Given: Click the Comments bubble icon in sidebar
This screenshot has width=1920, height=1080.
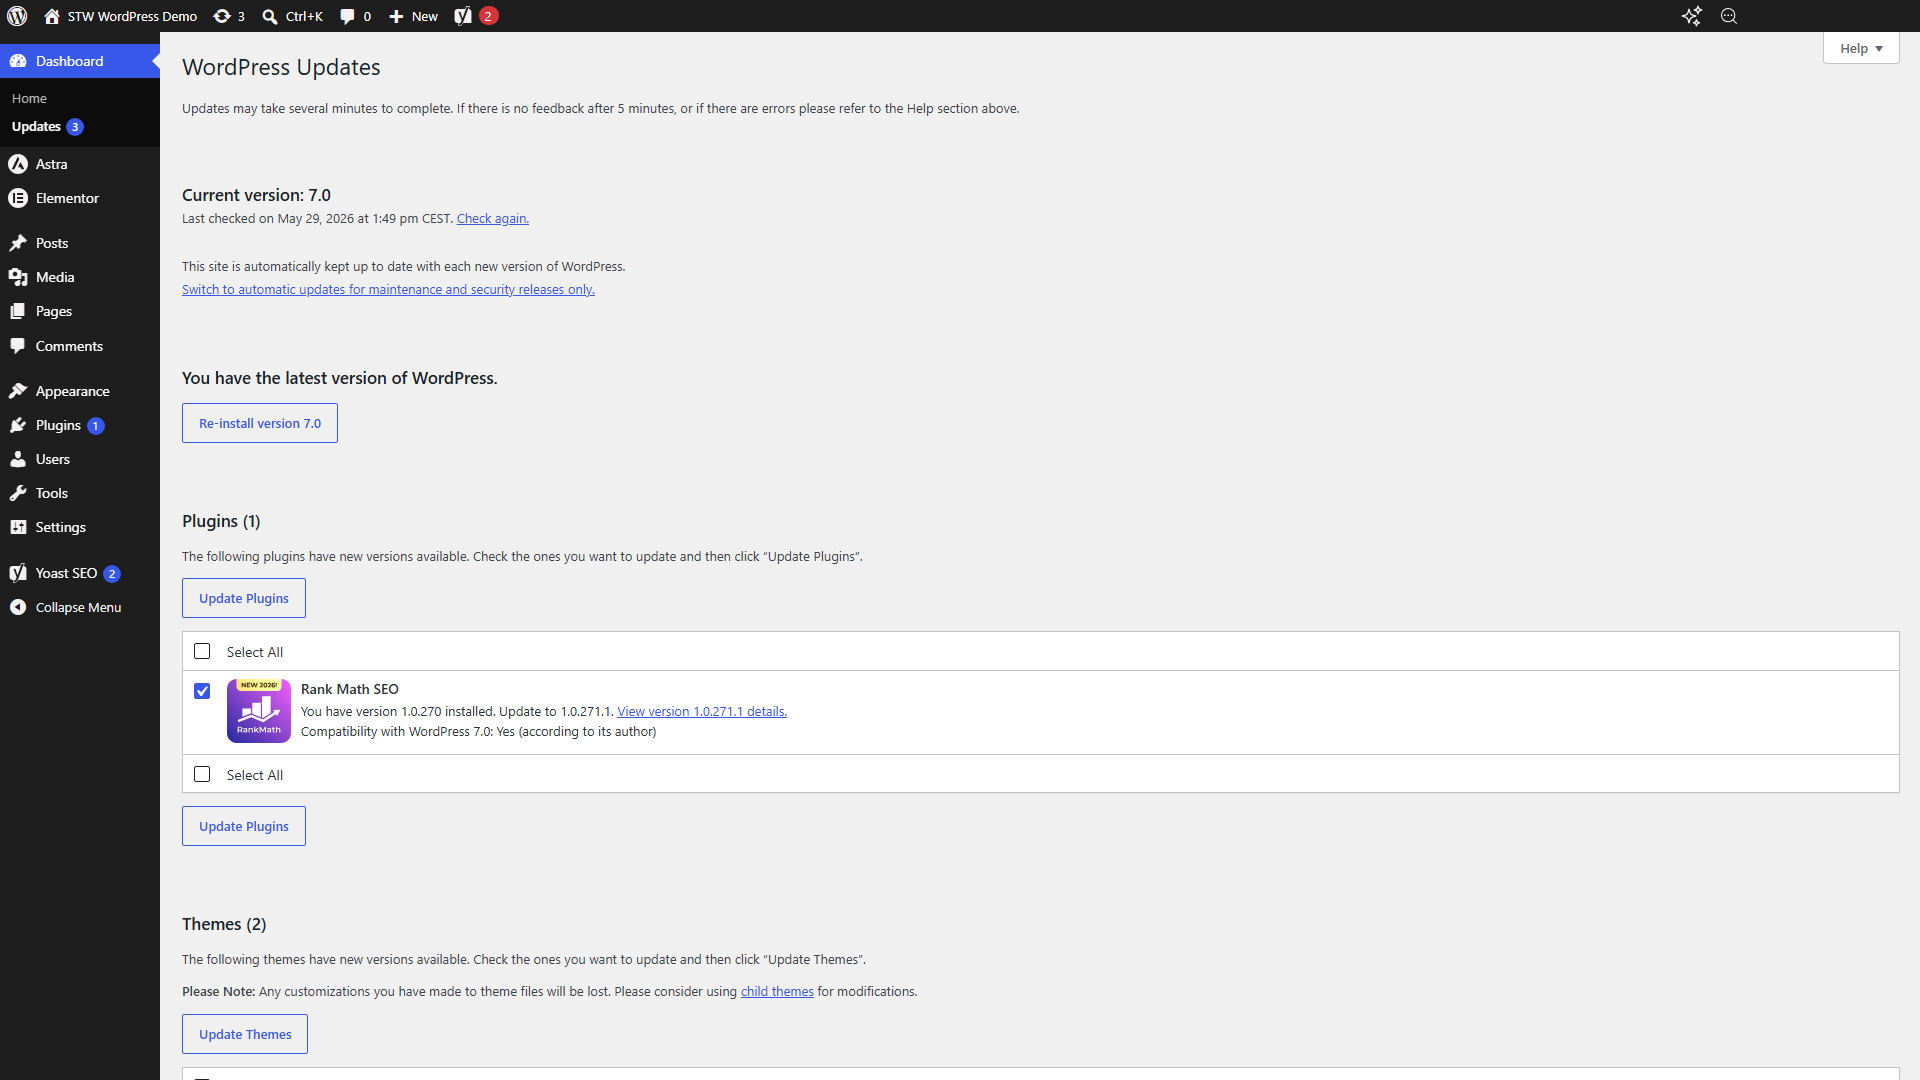Looking at the screenshot, I should point(18,346).
